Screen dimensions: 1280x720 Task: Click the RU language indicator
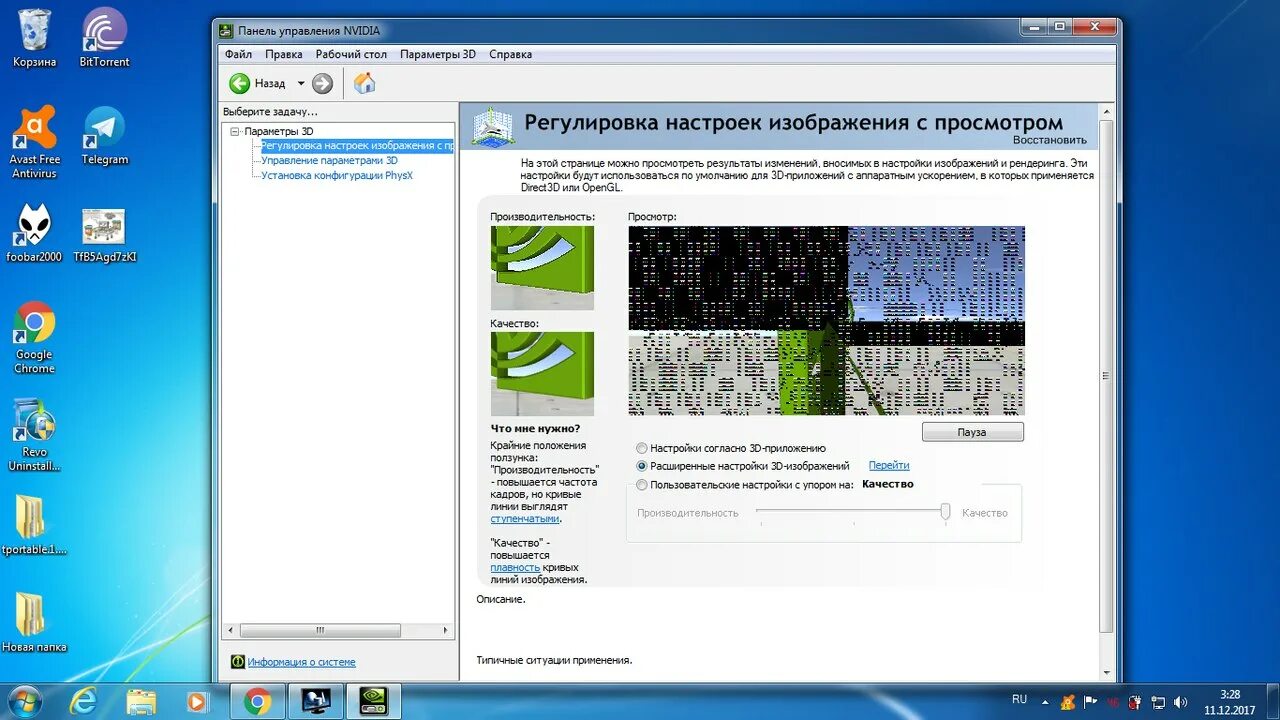click(1019, 700)
